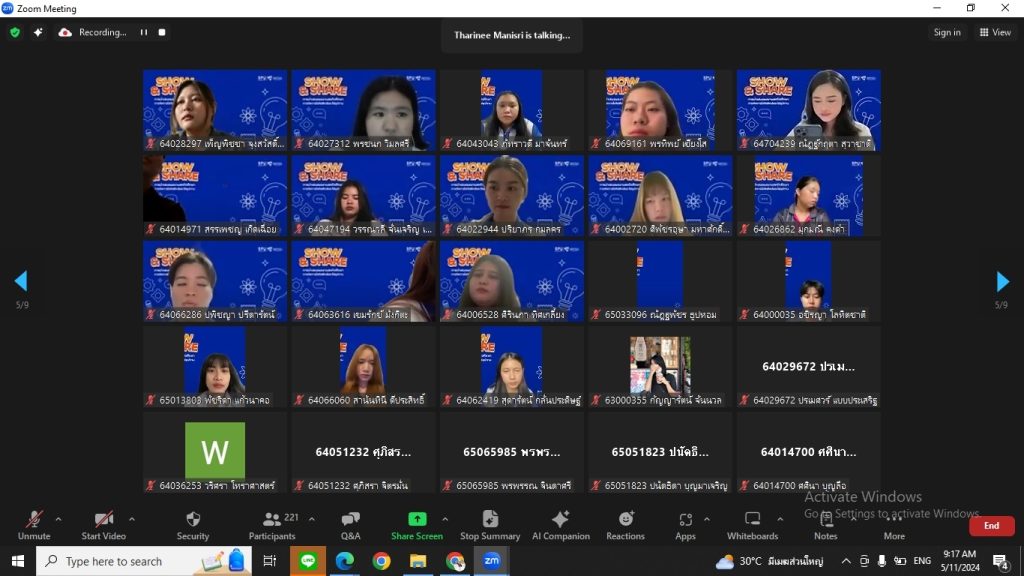The width and height of the screenshot is (1024, 576).
Task: Open Microsoft Edge from the taskbar
Action: pos(345,561)
